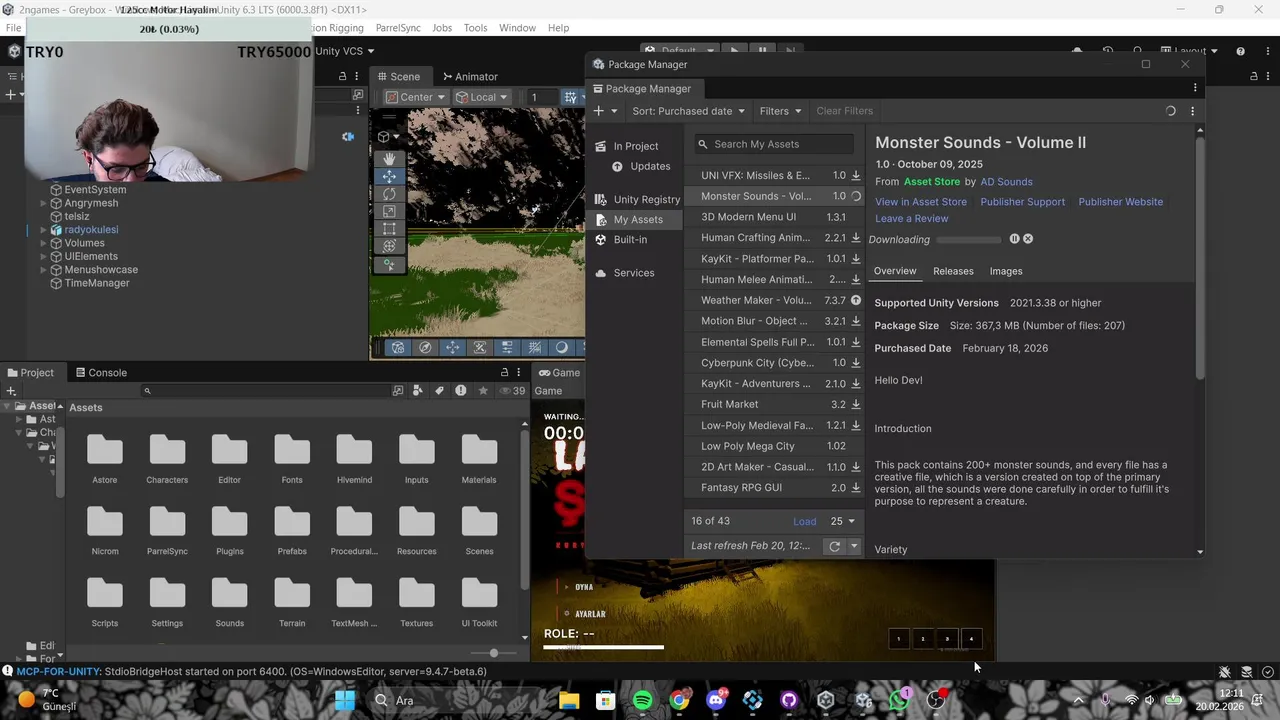The height and width of the screenshot is (720, 1280).
Task: Click the Search My Assets field
Action: pyautogui.click(x=775, y=144)
